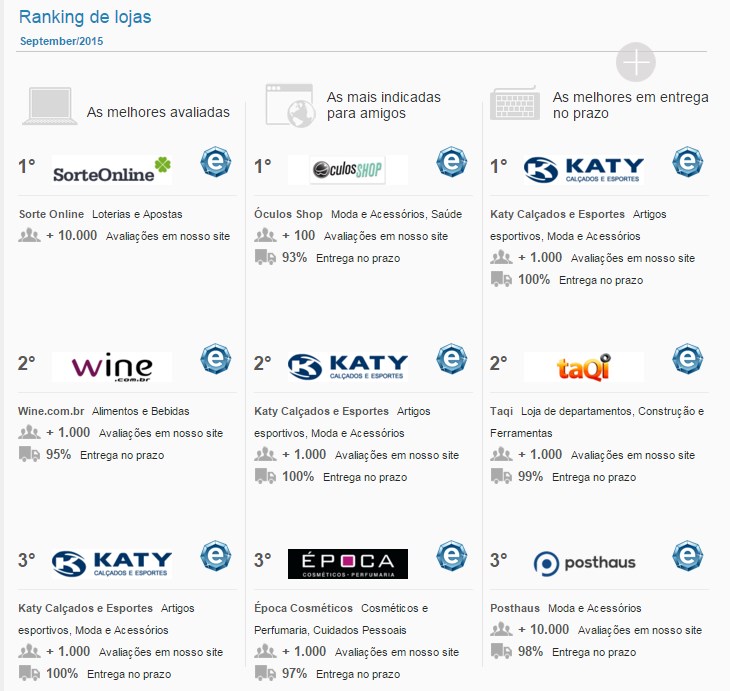Click the browser globe icon for recommended stores

[x=290, y=106]
